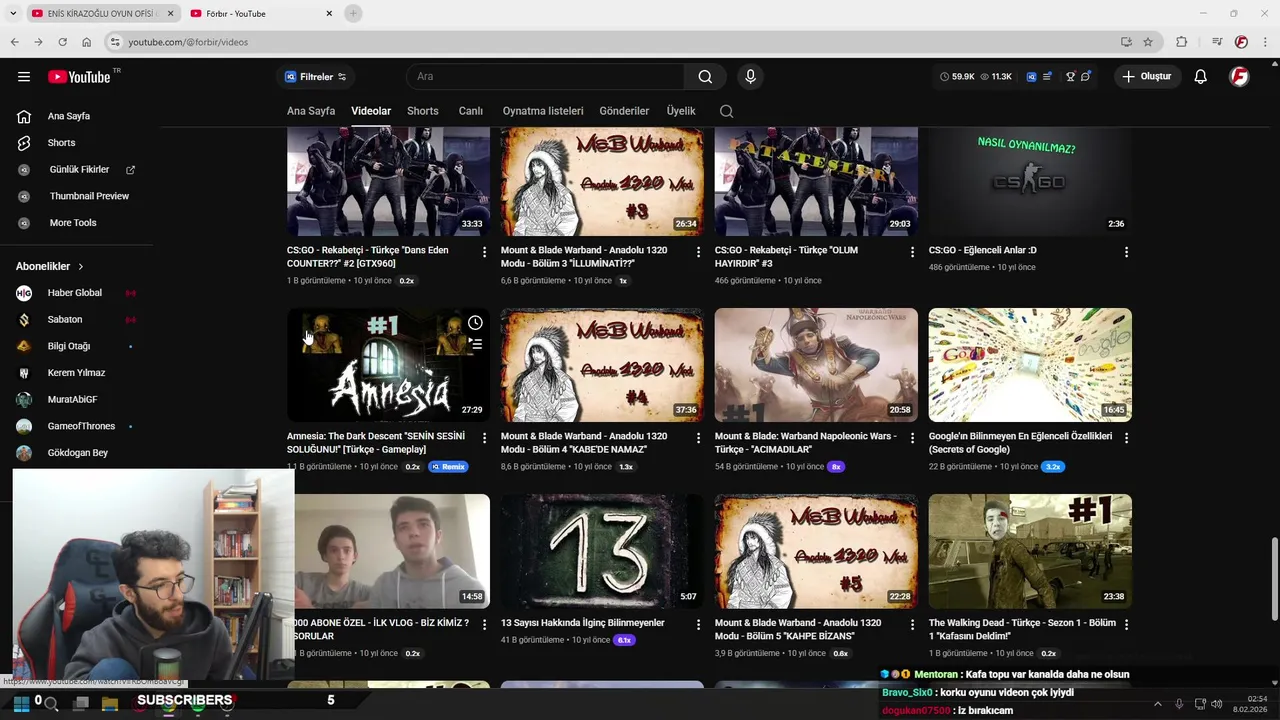
Task: Click the Remix badge on Amnesia video
Action: tap(448, 467)
